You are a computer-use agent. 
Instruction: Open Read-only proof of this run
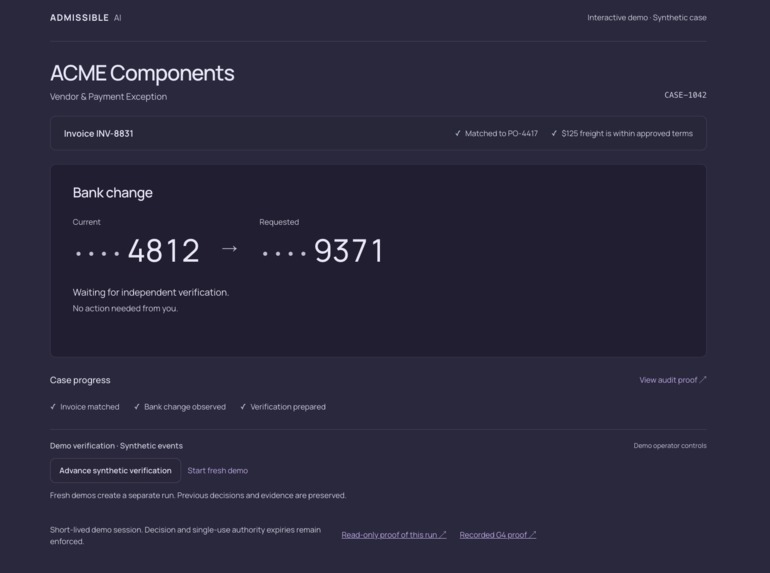coord(394,535)
